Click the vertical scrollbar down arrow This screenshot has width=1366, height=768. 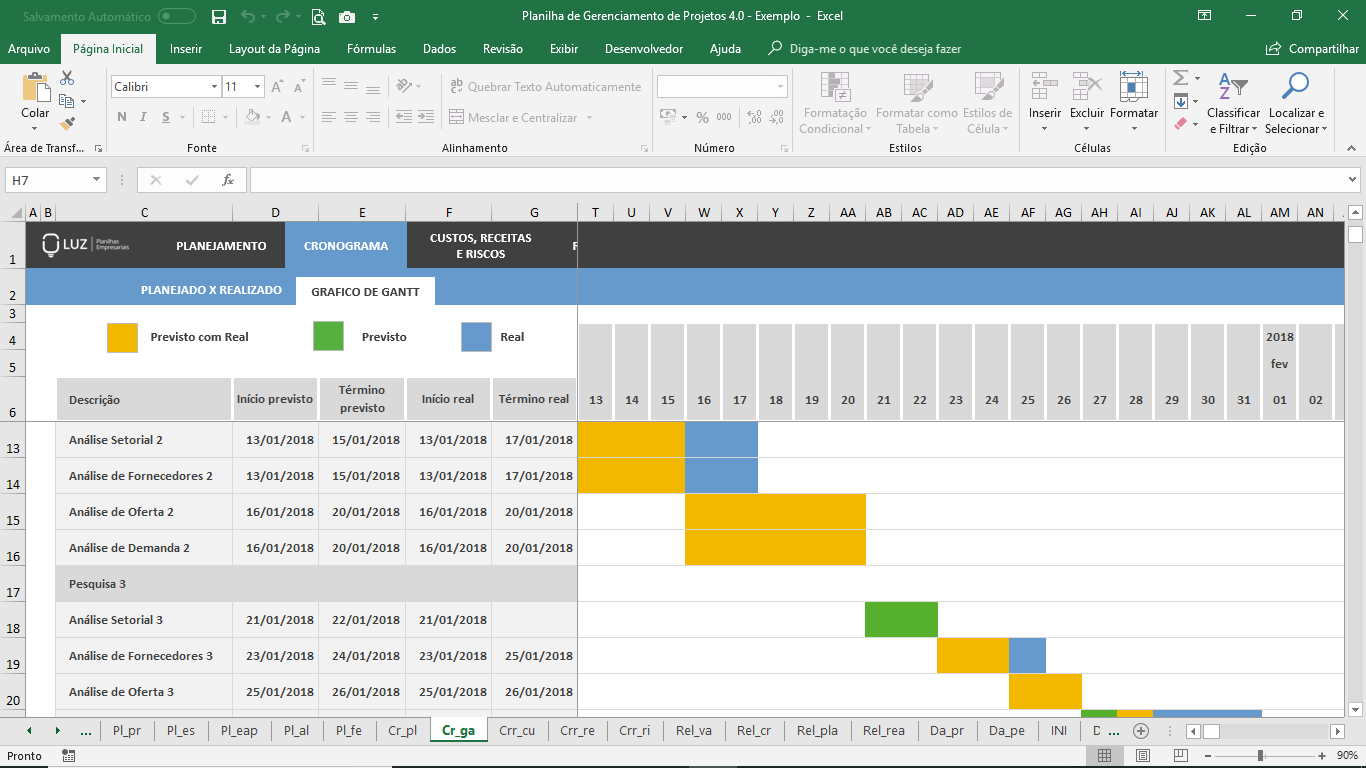[x=1355, y=709]
